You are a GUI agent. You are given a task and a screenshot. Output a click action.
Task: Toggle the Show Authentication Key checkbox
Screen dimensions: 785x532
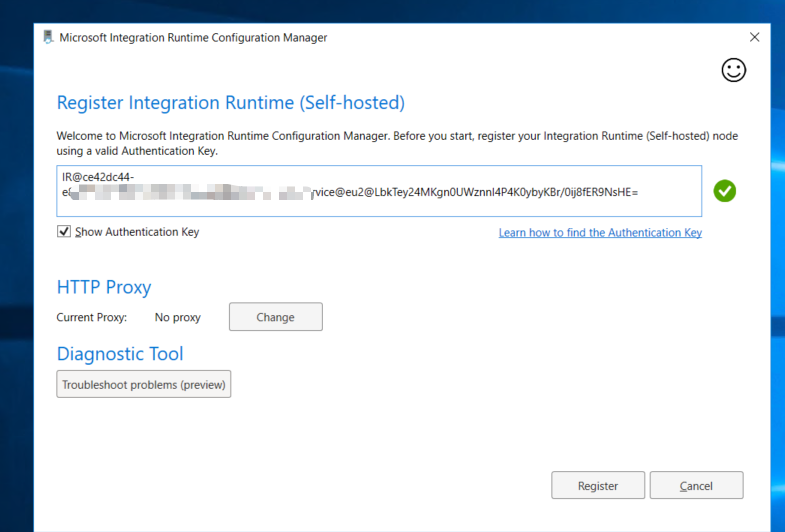[x=65, y=232]
